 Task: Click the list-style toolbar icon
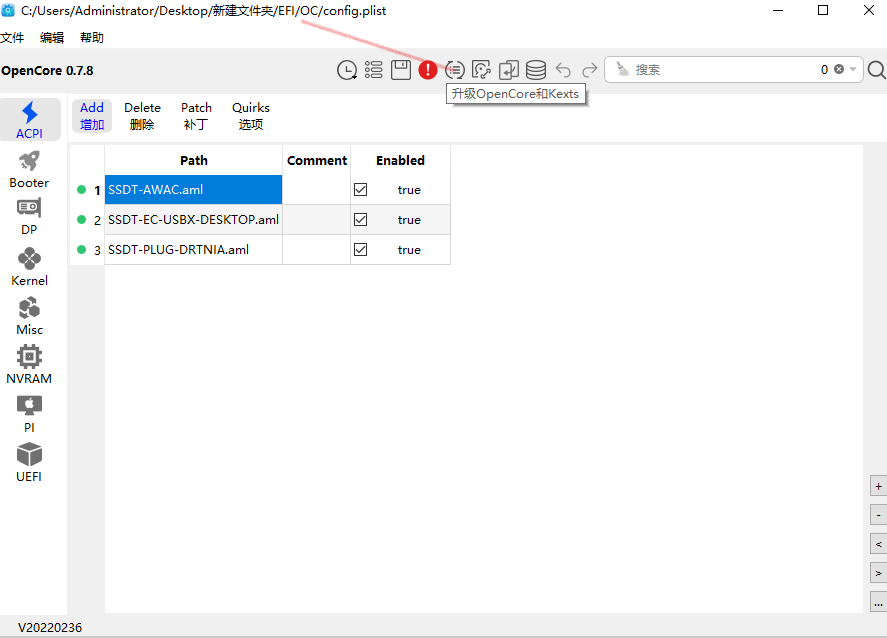click(x=373, y=70)
